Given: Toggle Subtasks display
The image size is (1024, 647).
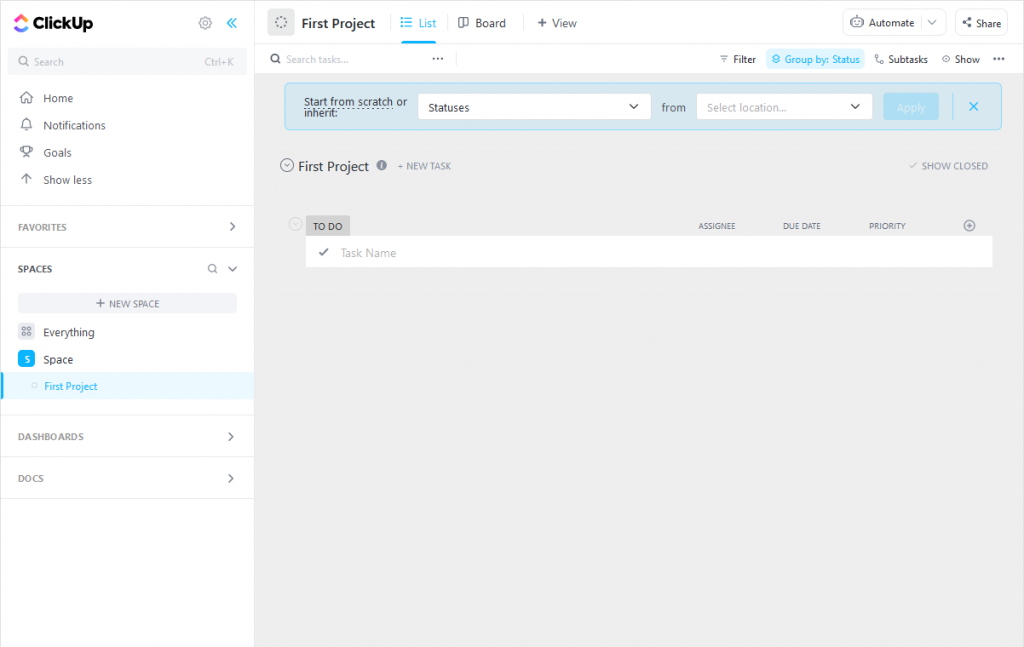Looking at the screenshot, I should coord(901,59).
